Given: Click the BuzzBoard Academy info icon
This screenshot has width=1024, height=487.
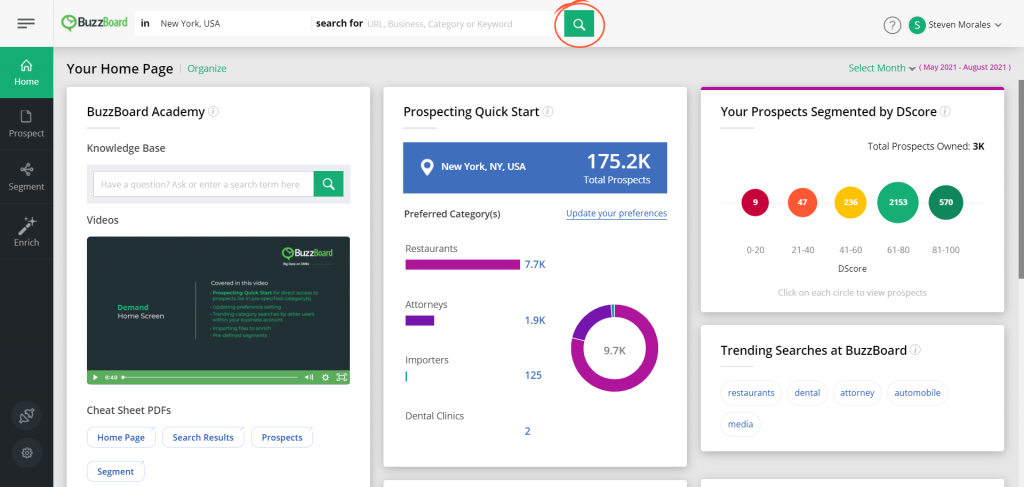Looking at the screenshot, I should (214, 112).
